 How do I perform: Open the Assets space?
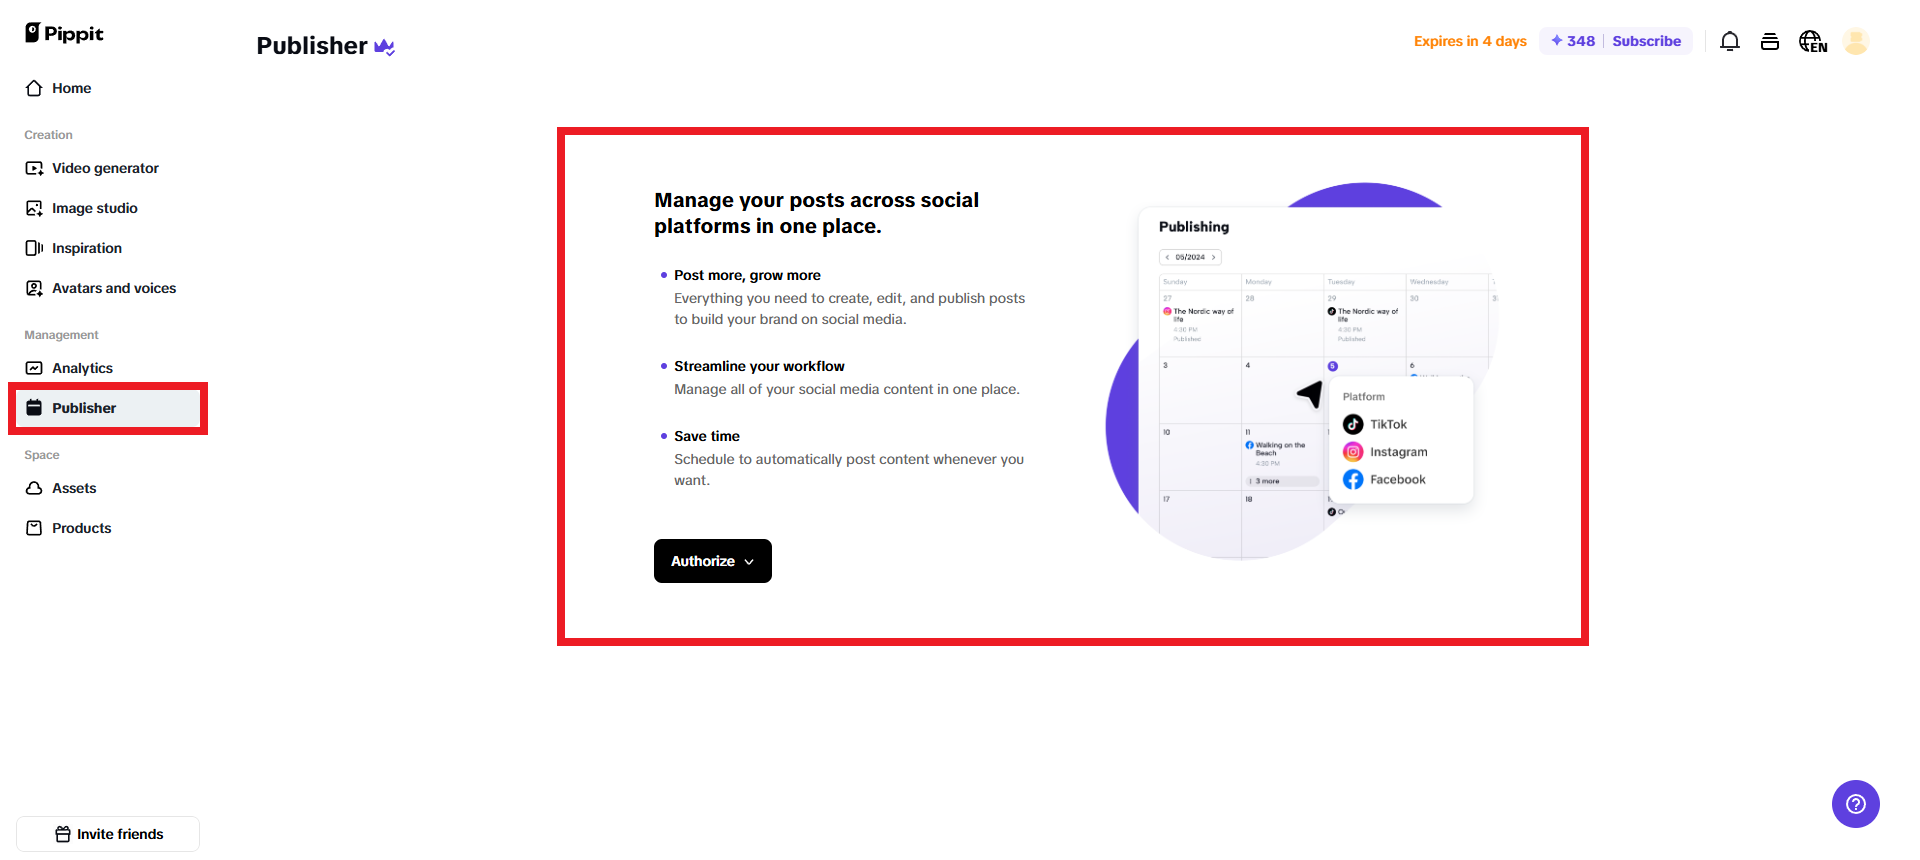coord(74,488)
